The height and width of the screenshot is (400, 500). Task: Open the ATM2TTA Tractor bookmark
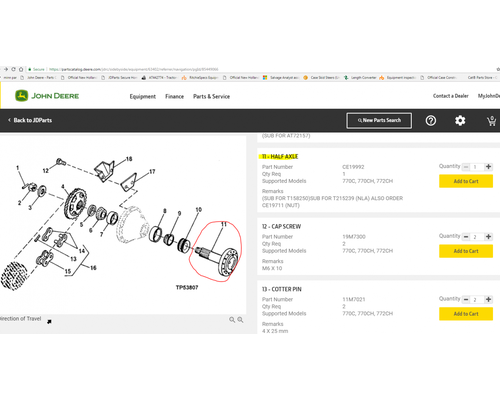click(x=159, y=78)
